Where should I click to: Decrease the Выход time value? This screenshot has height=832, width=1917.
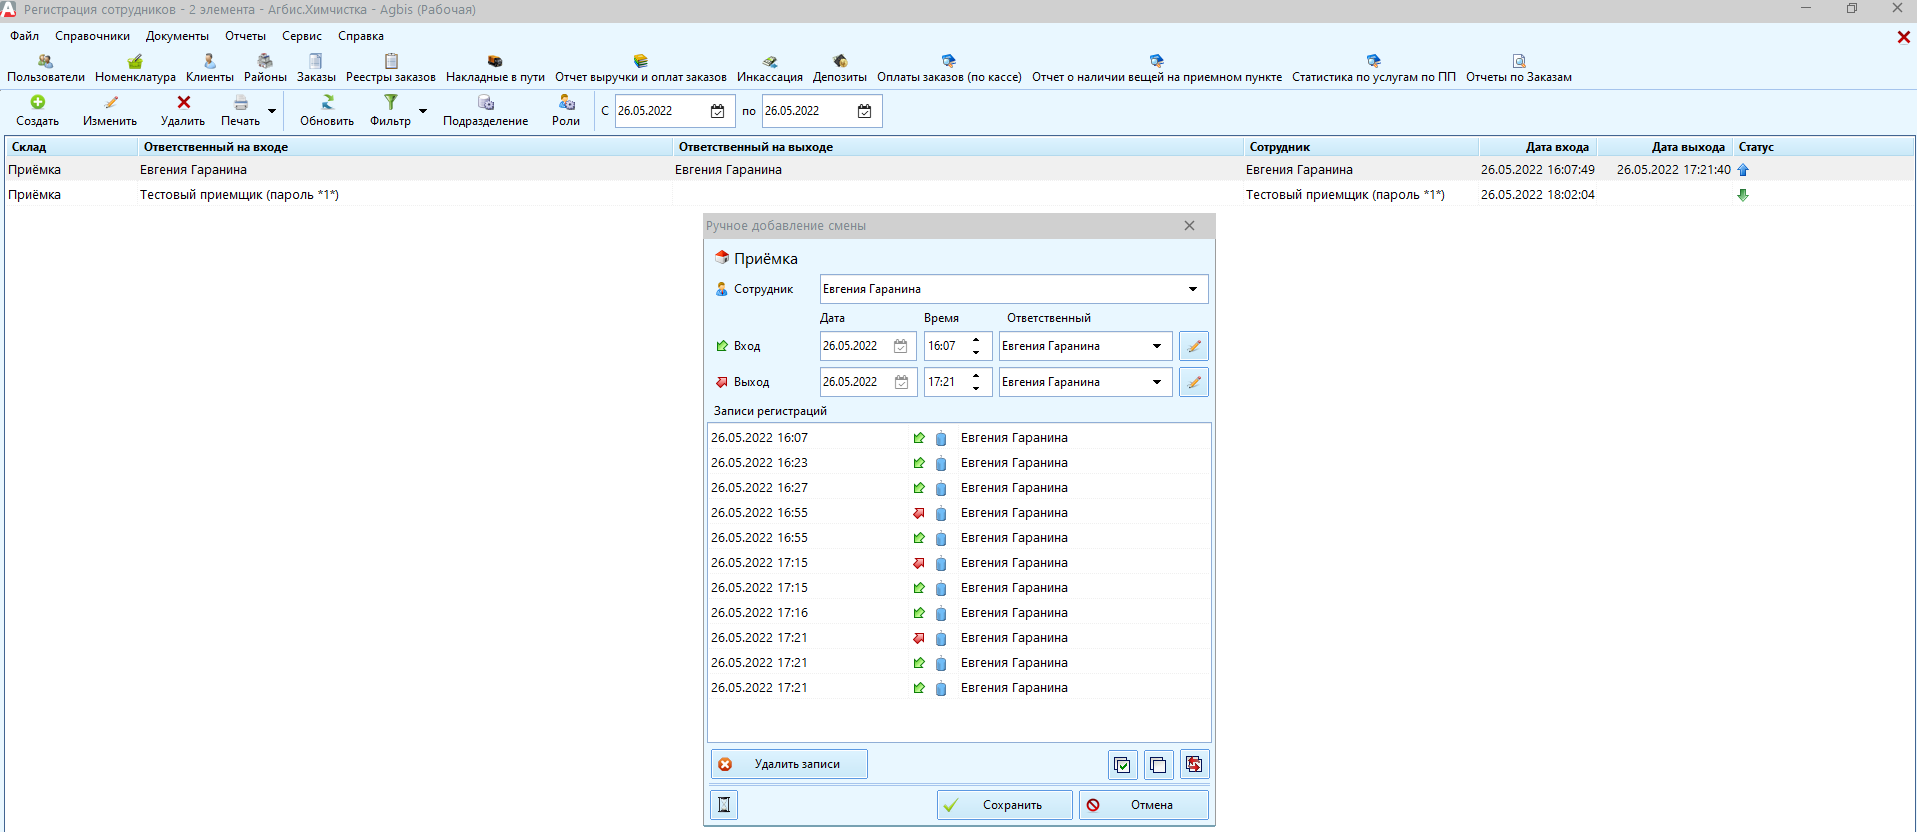point(977,388)
